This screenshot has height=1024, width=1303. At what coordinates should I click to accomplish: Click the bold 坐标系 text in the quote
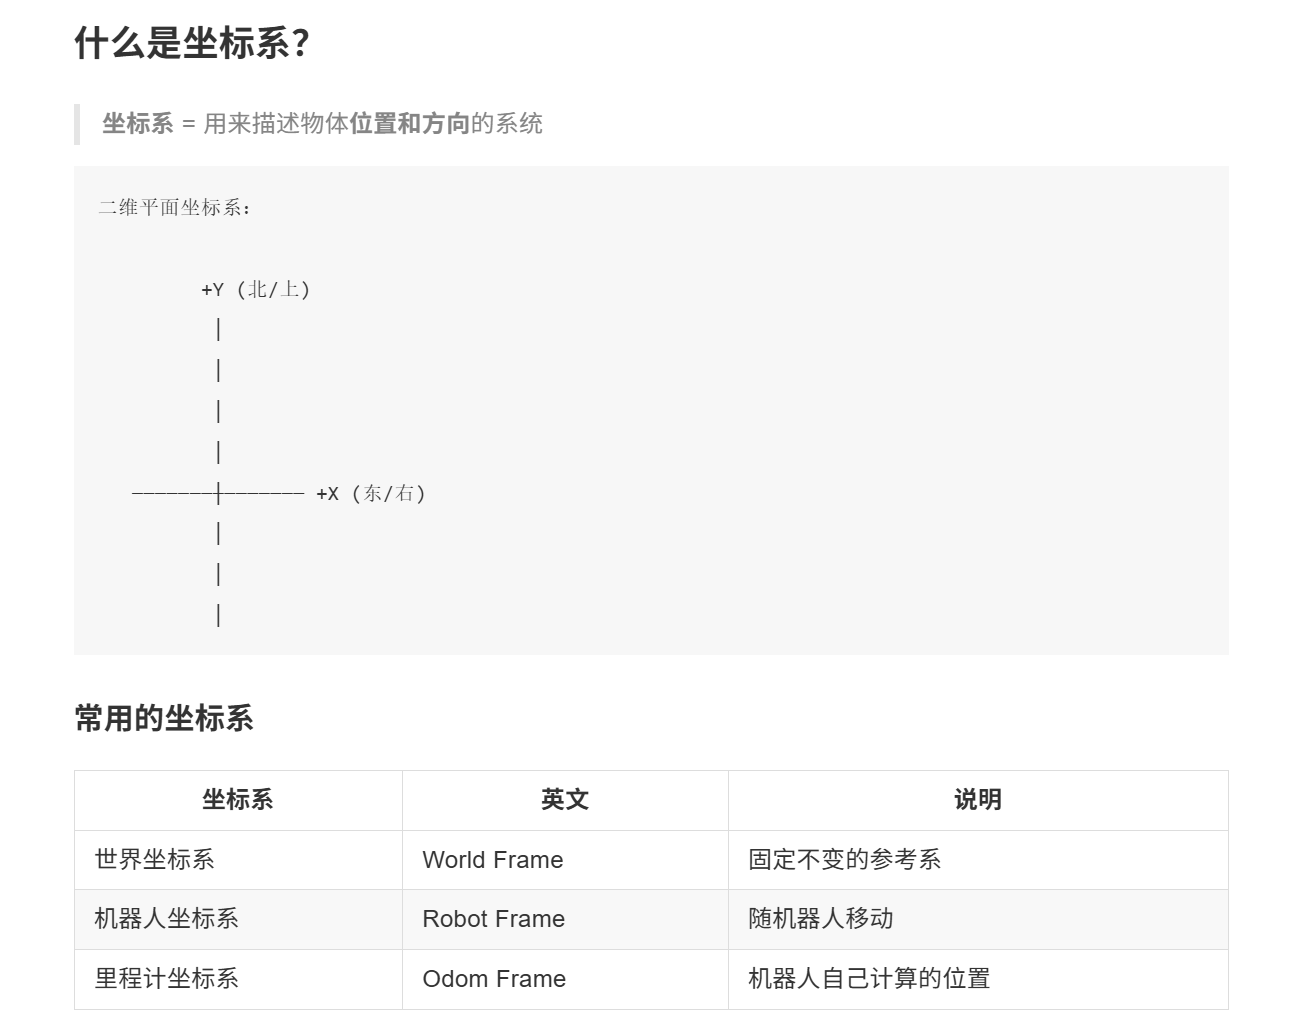[137, 124]
